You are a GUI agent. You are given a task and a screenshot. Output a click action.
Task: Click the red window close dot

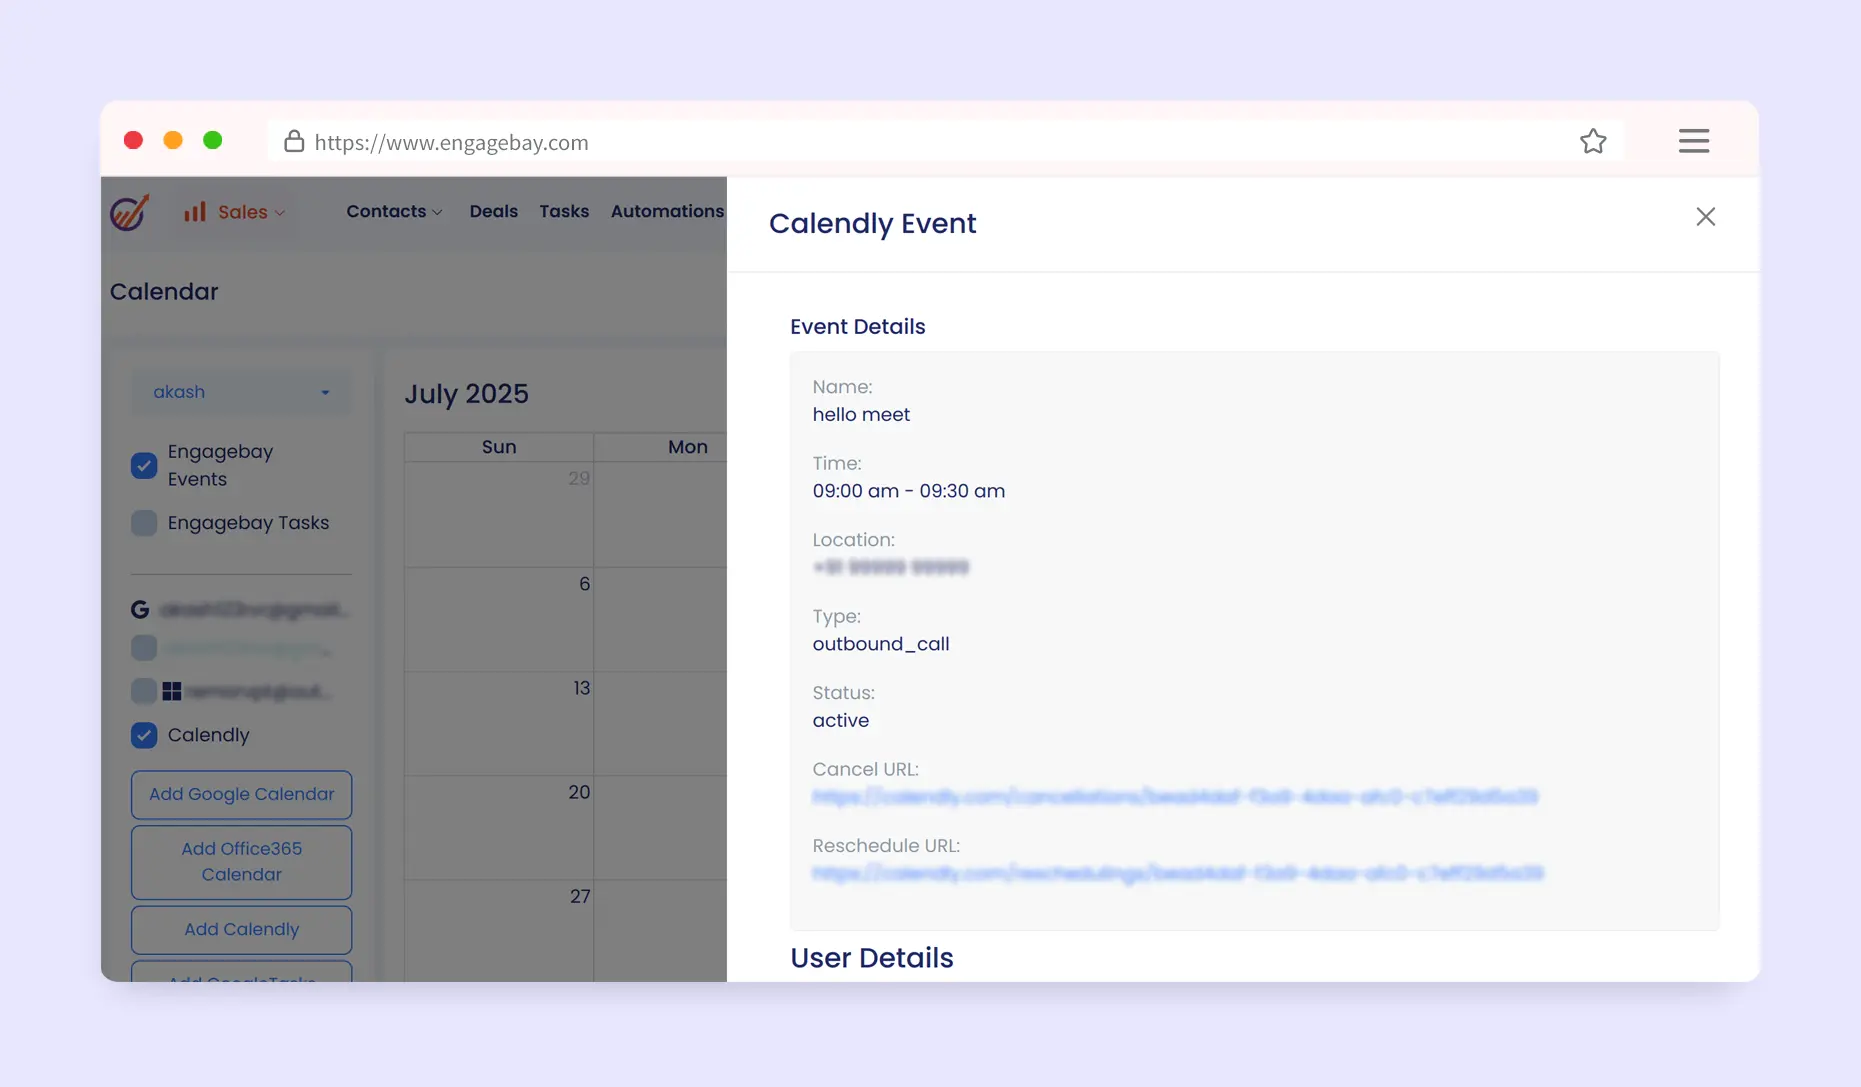[x=133, y=141]
